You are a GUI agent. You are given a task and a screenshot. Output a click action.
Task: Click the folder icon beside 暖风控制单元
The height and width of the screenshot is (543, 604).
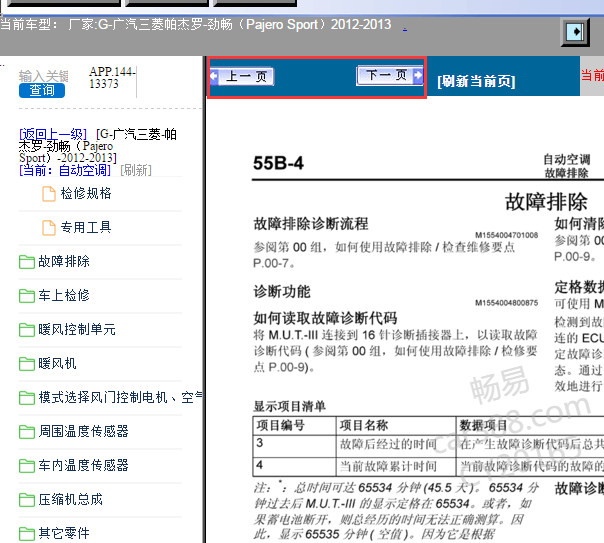coord(27,330)
